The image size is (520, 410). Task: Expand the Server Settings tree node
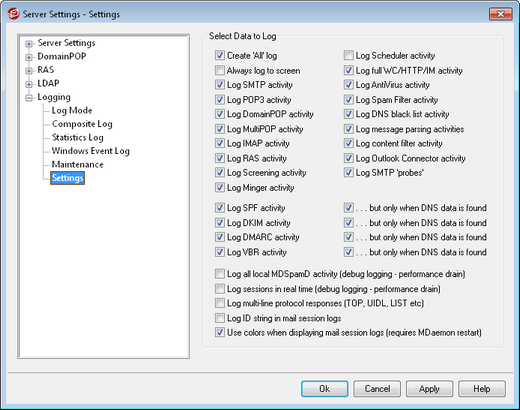point(29,44)
